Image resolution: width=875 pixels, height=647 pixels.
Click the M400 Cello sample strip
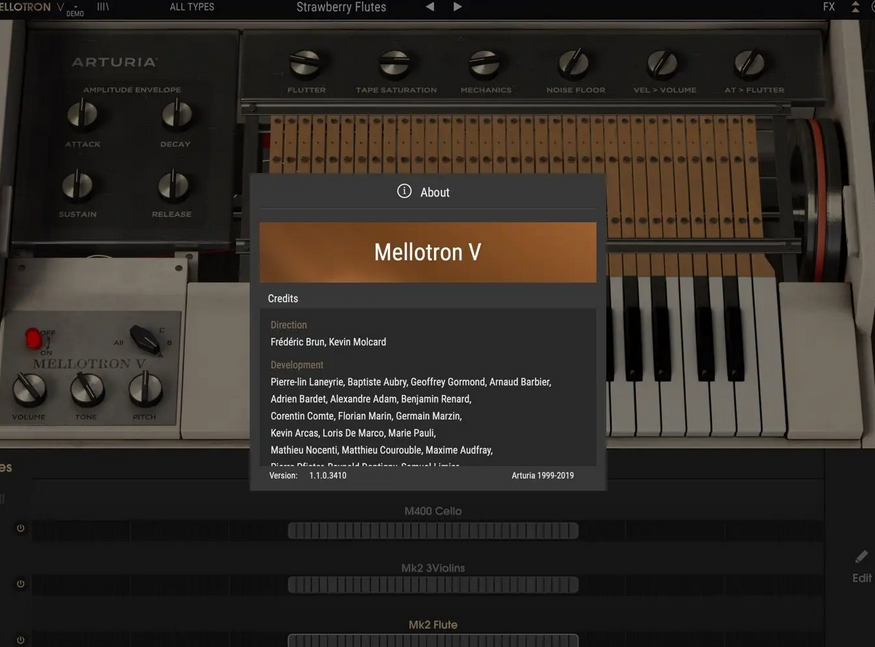point(433,530)
